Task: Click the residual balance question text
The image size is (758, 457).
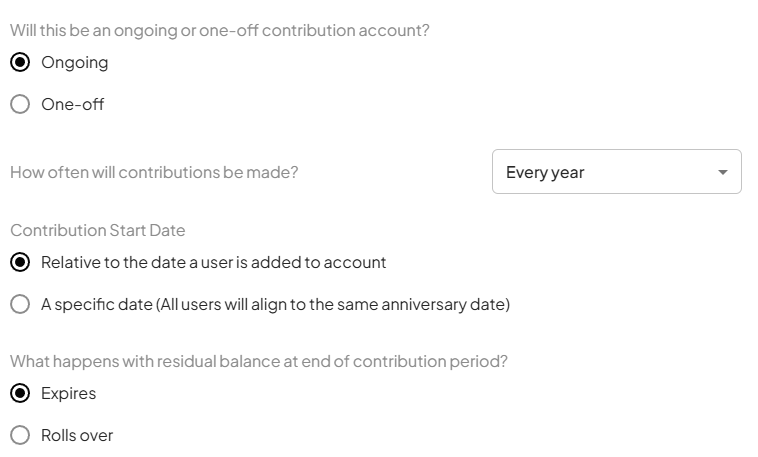Action: tap(258, 361)
